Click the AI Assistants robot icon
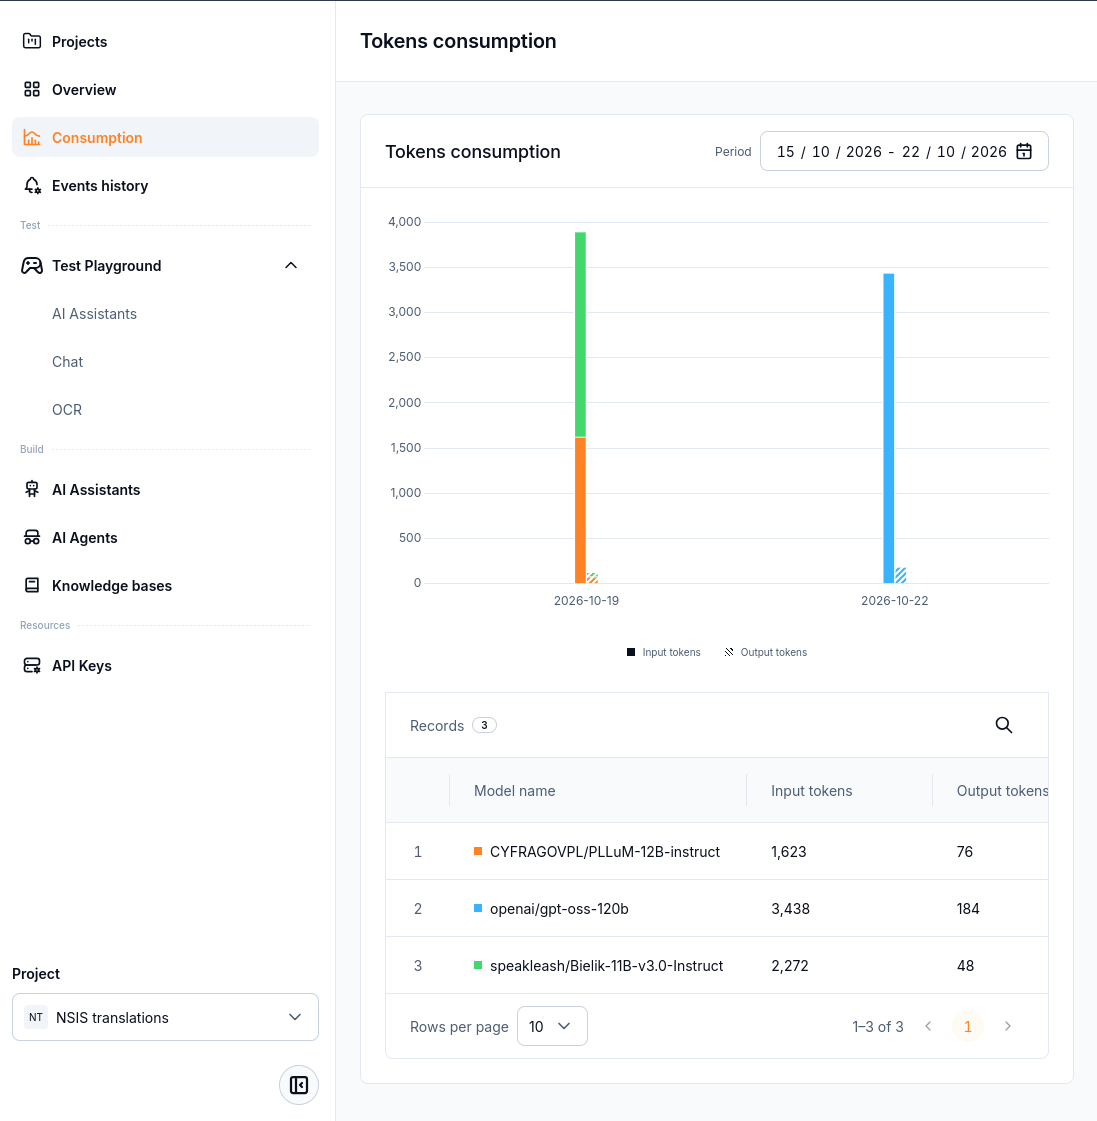 pyautogui.click(x=31, y=490)
